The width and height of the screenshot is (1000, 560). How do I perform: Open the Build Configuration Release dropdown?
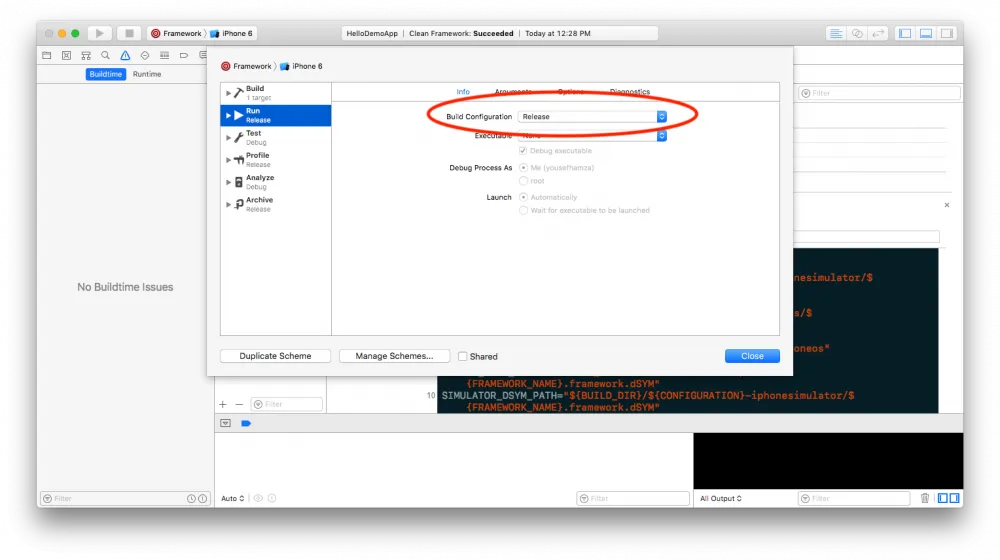tap(592, 117)
